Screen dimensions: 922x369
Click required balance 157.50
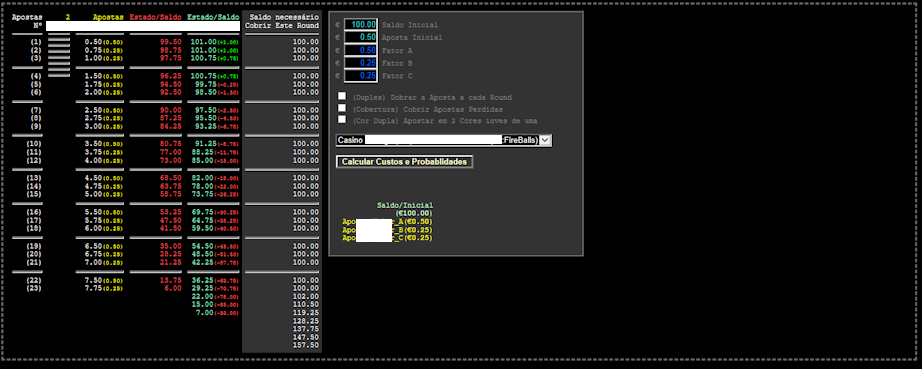(x=306, y=345)
